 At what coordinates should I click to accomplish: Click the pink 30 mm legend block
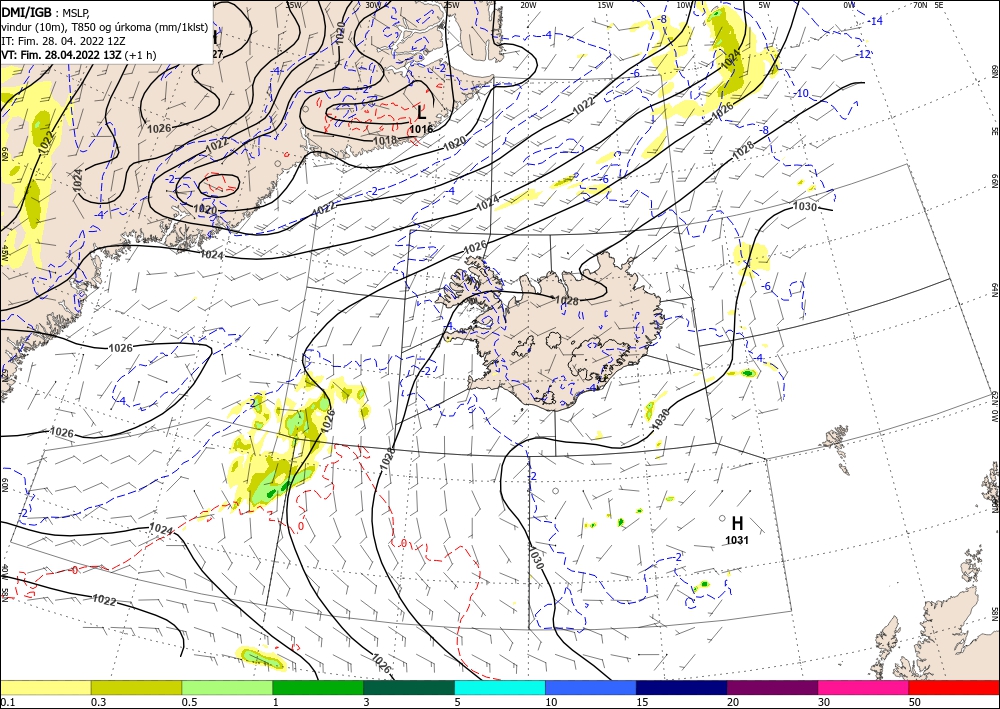(x=864, y=687)
